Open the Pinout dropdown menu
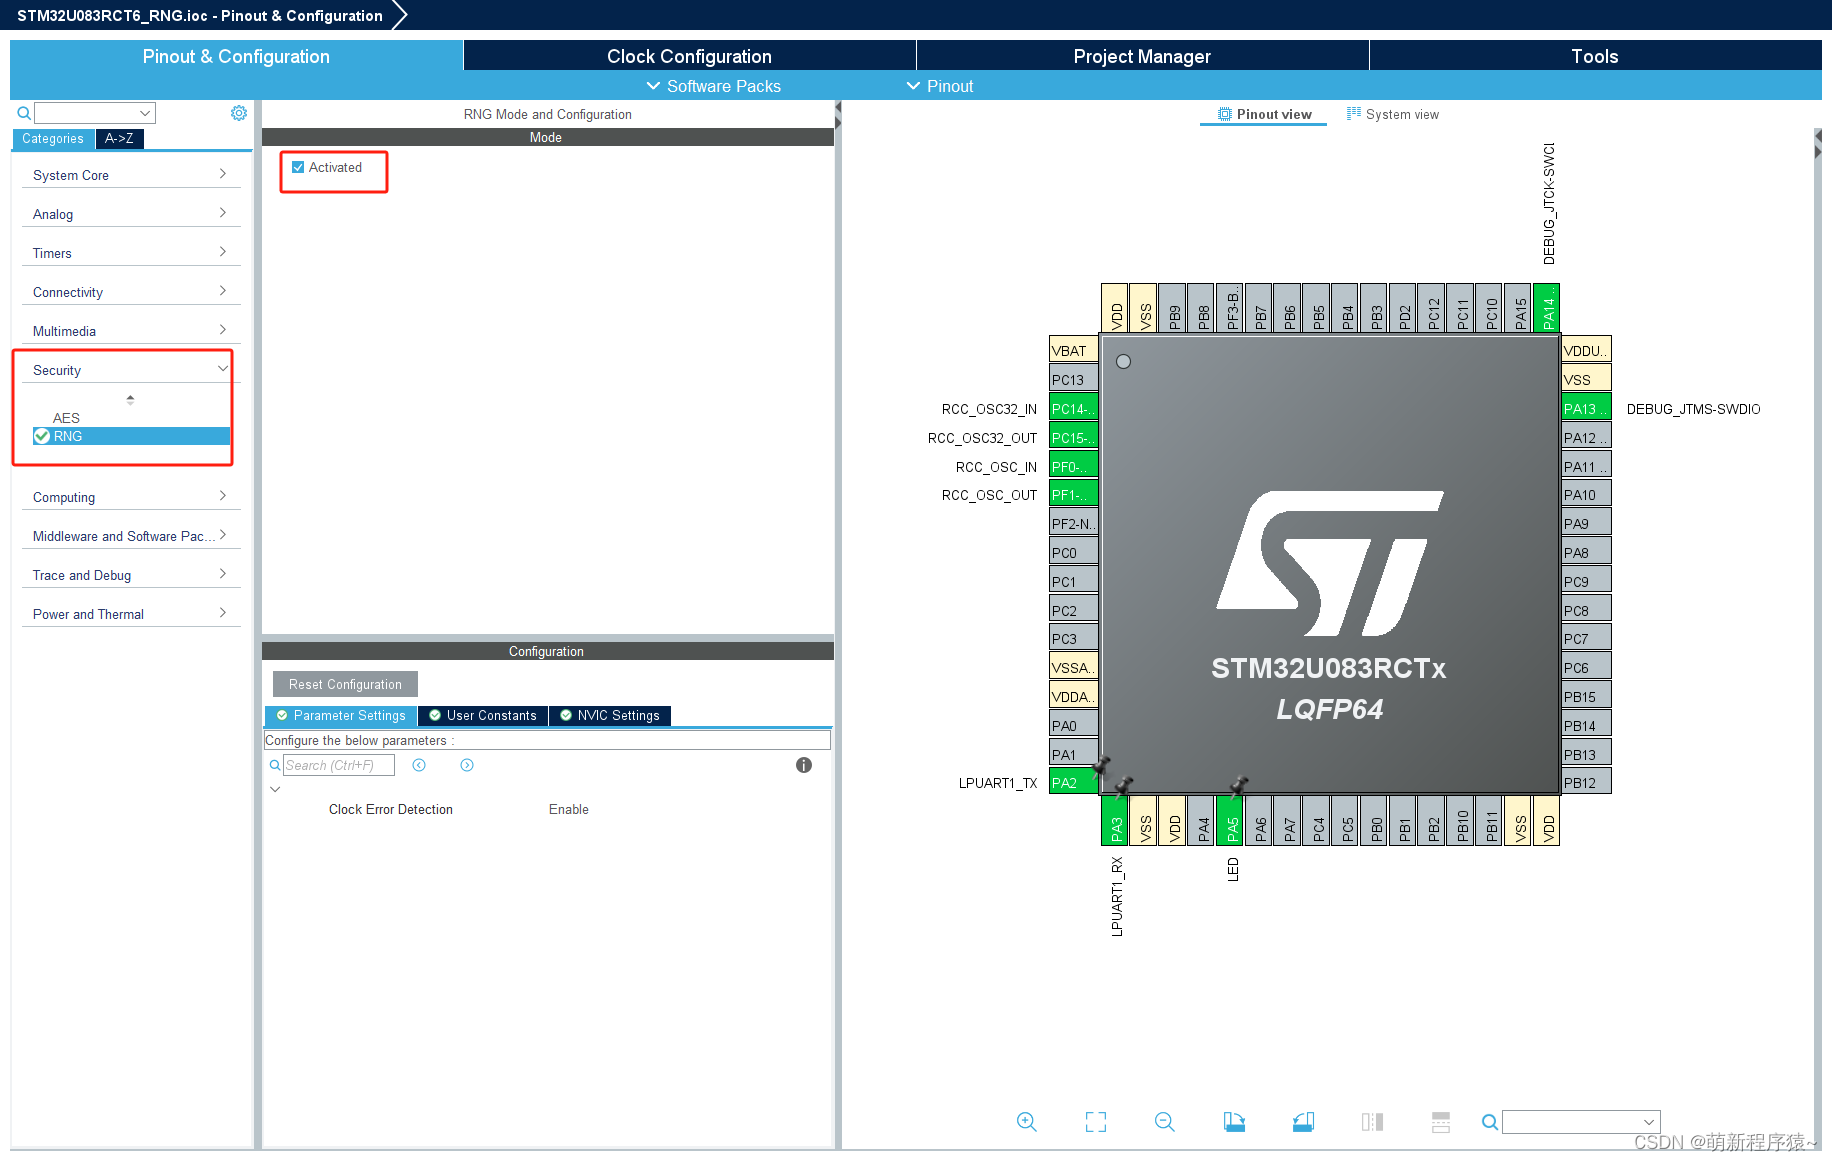This screenshot has height=1161, width=1832. [940, 86]
